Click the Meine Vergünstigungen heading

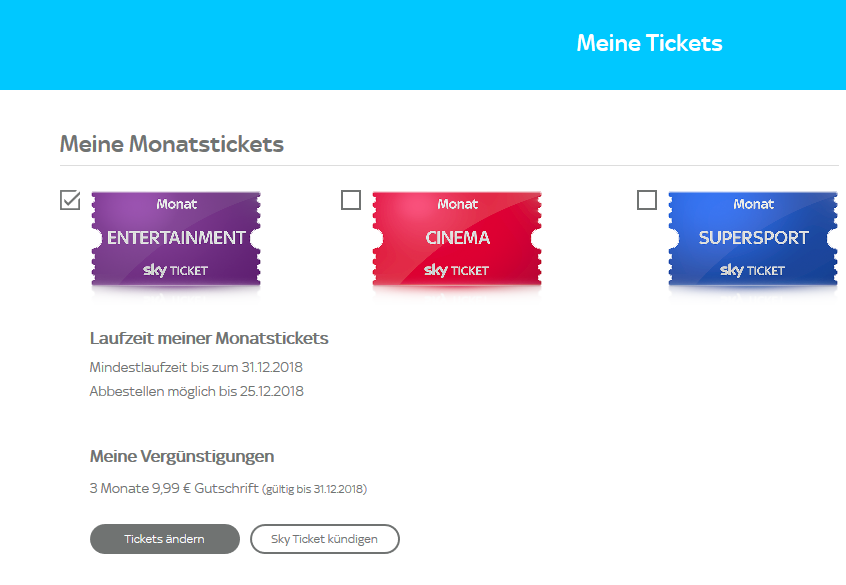(x=182, y=456)
